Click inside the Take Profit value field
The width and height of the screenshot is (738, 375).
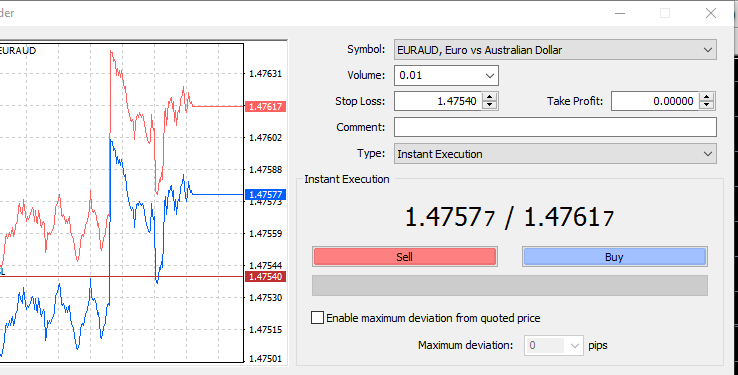click(x=656, y=101)
